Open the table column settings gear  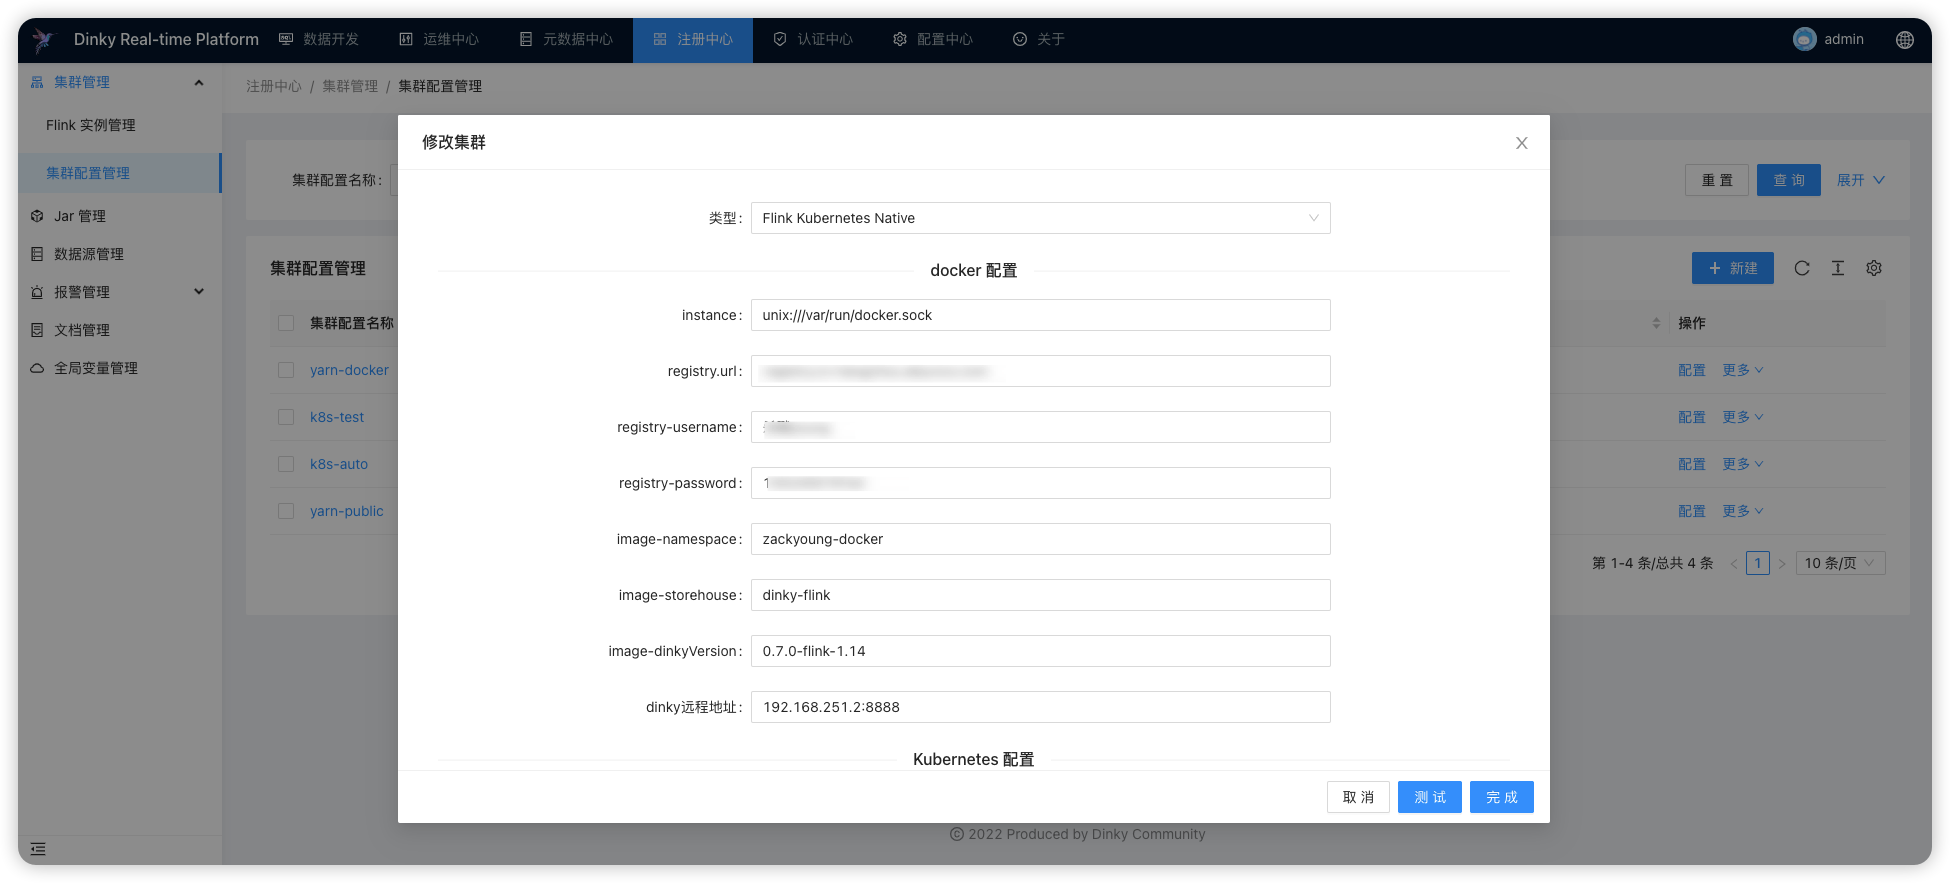point(1874,268)
